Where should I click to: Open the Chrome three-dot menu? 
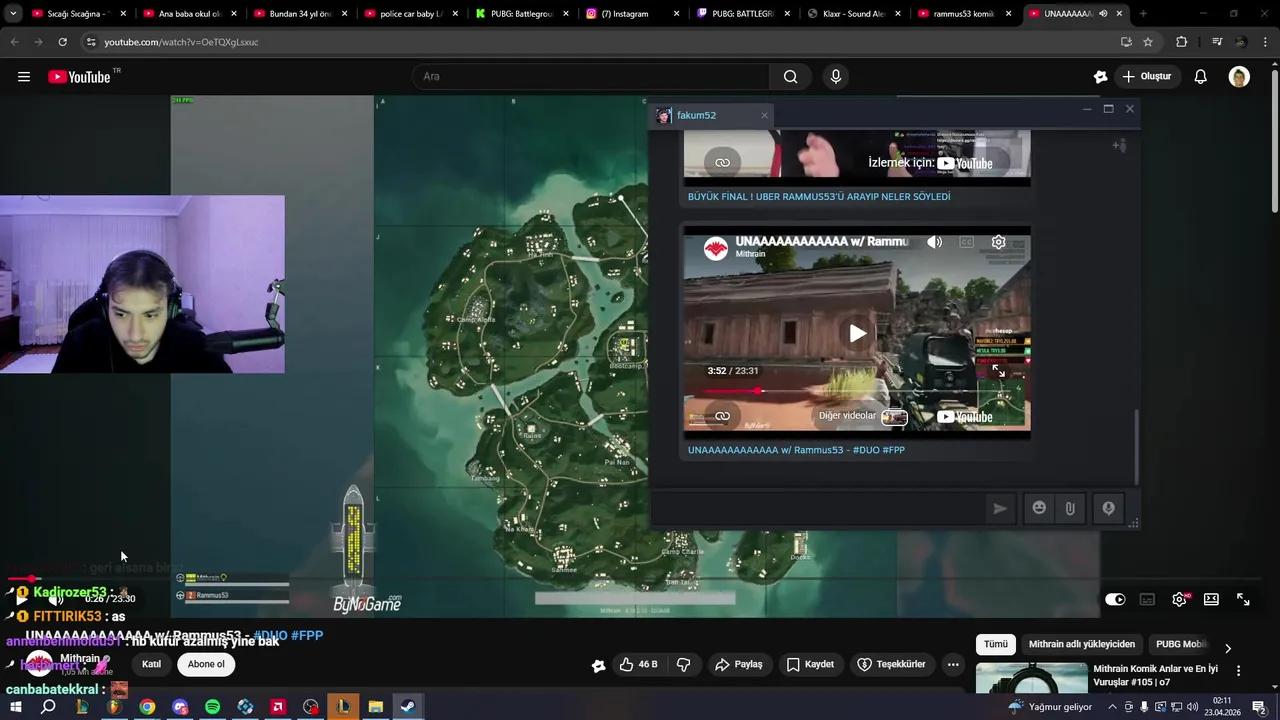tap(1266, 42)
